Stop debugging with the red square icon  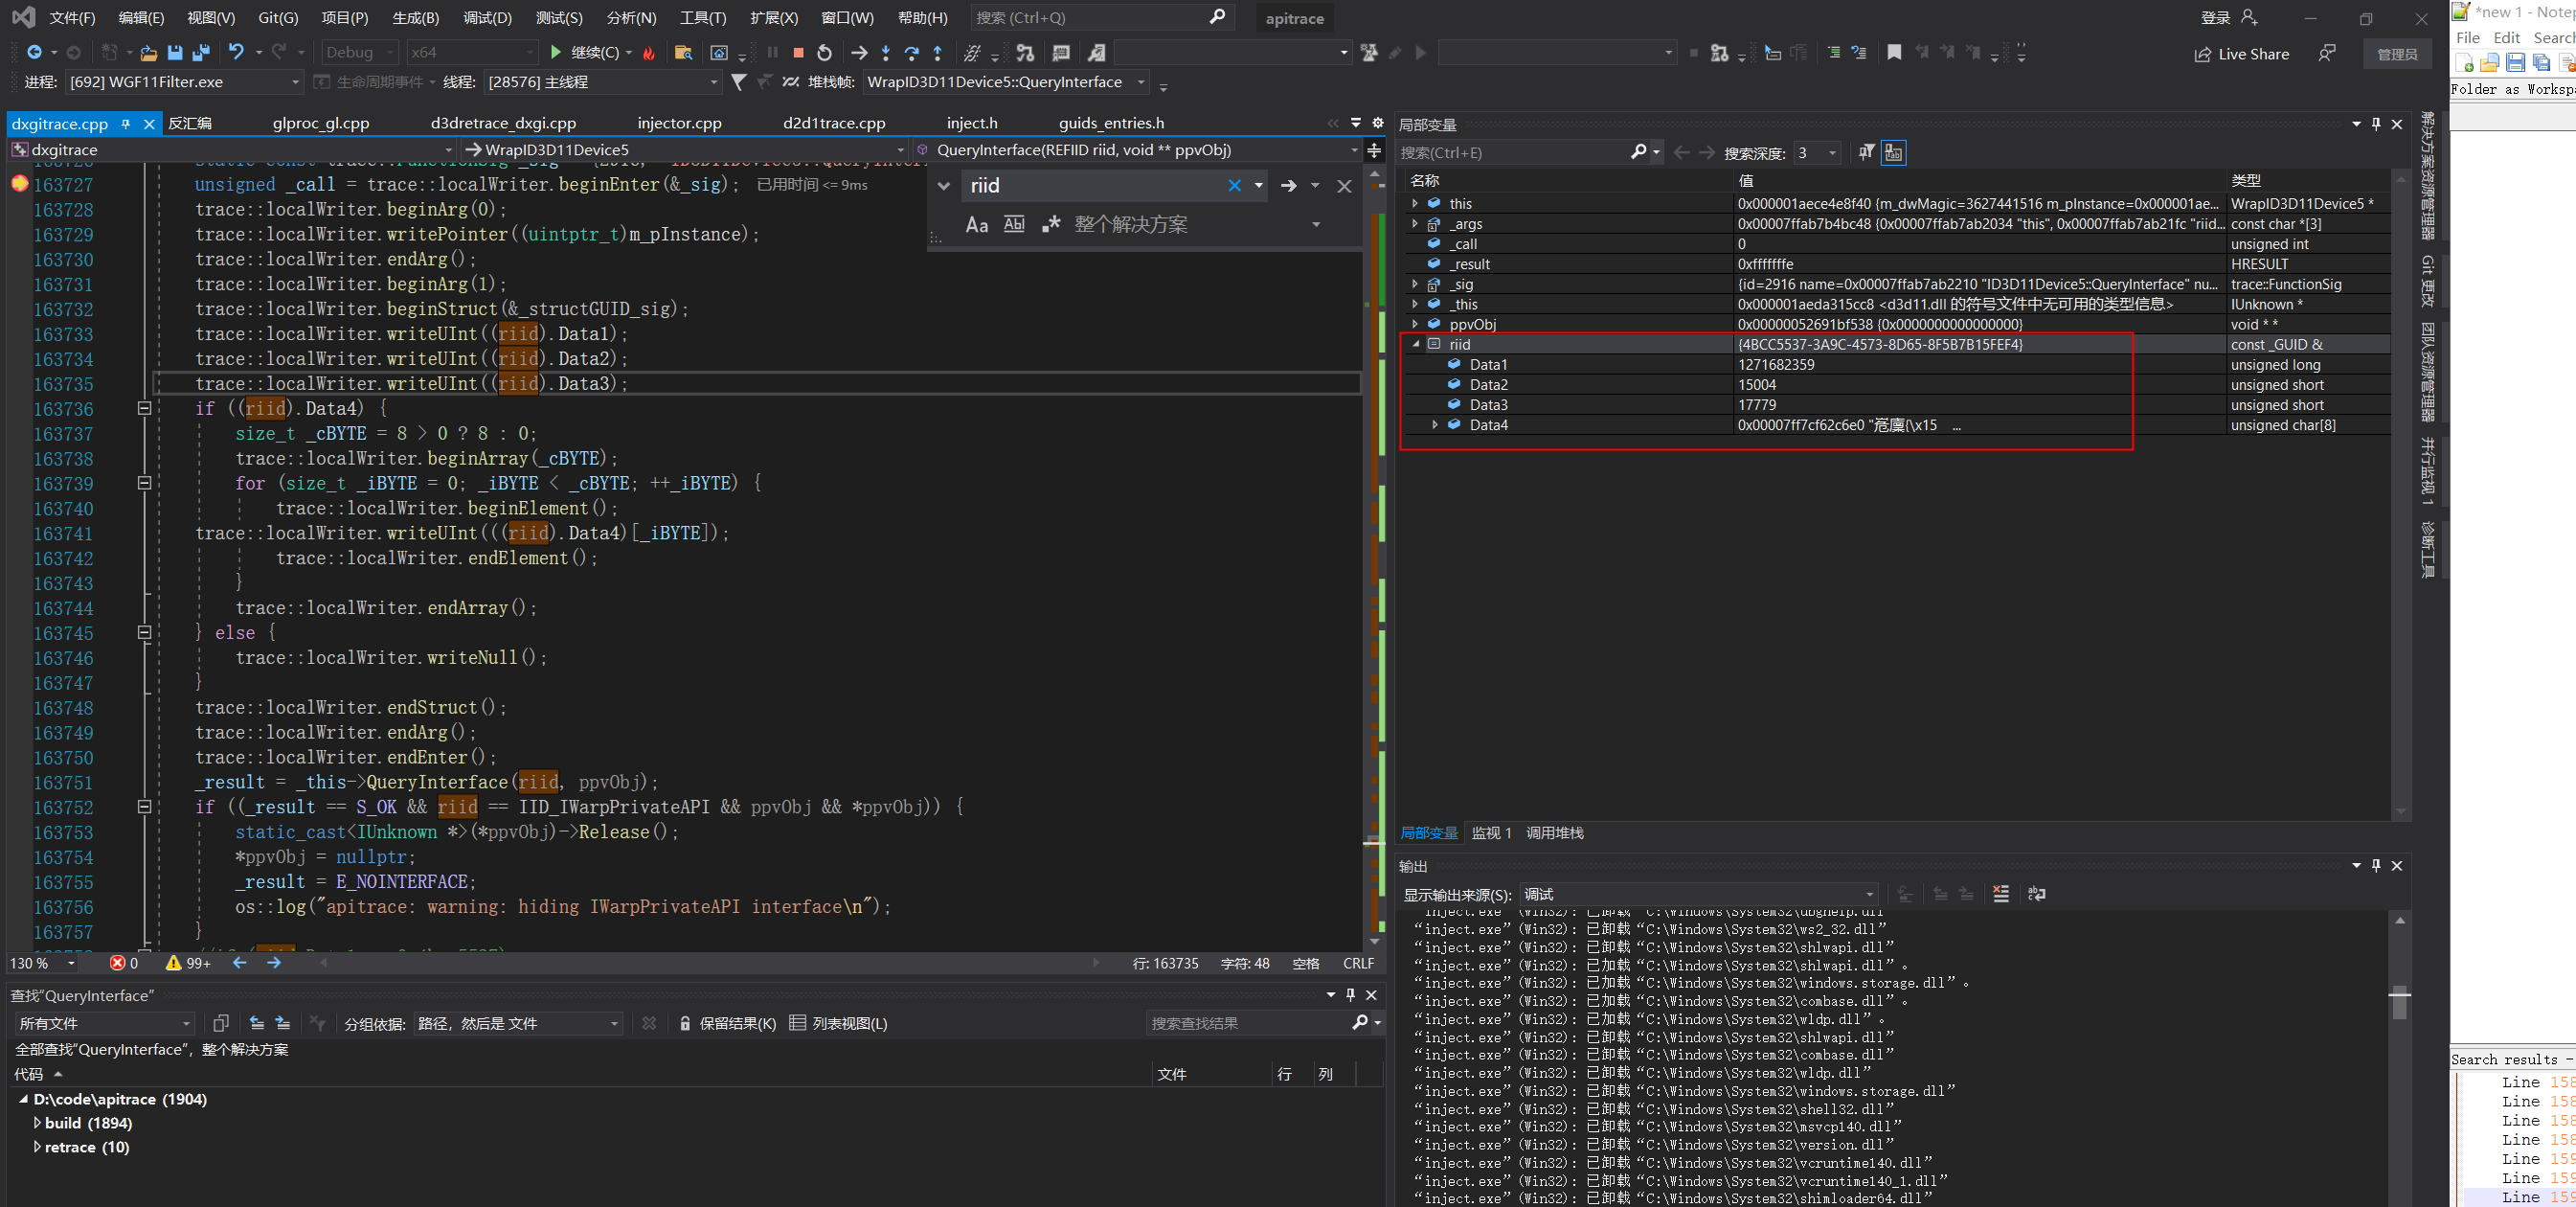798,53
